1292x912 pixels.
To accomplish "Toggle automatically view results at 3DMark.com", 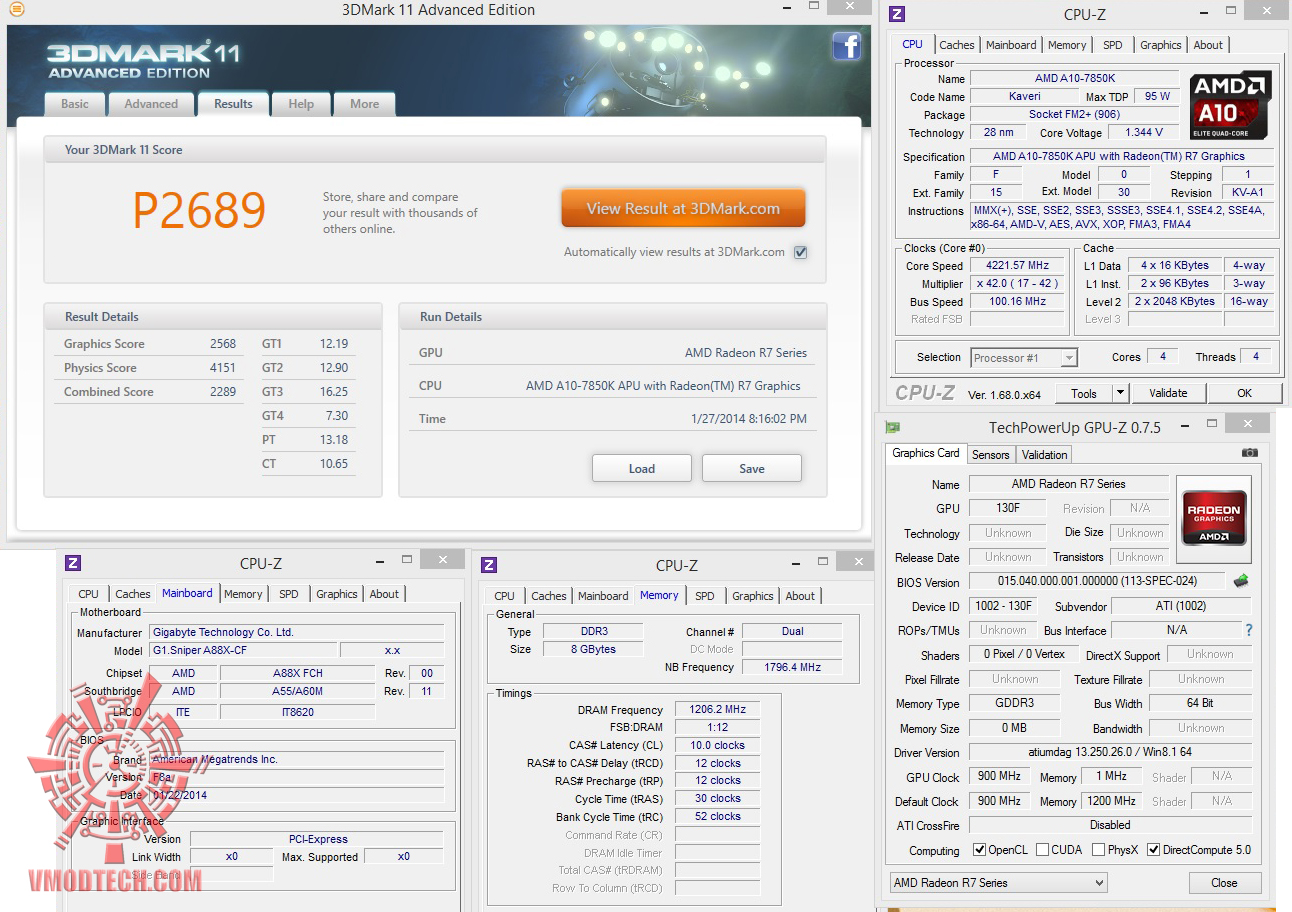I will [x=800, y=252].
